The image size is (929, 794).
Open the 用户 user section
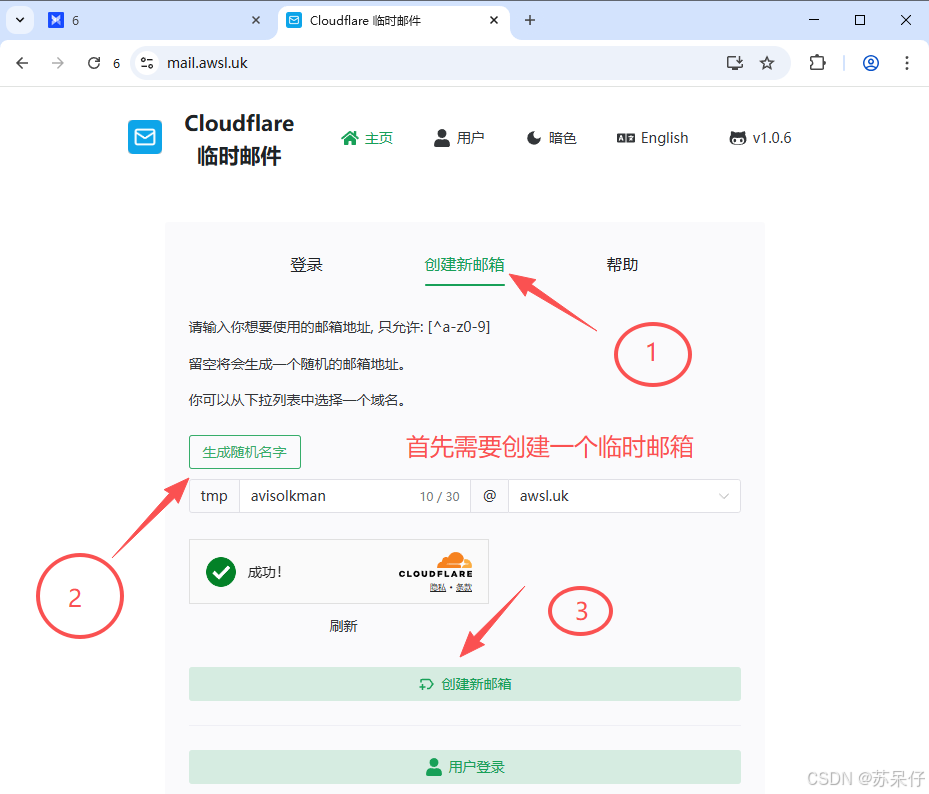click(x=458, y=137)
